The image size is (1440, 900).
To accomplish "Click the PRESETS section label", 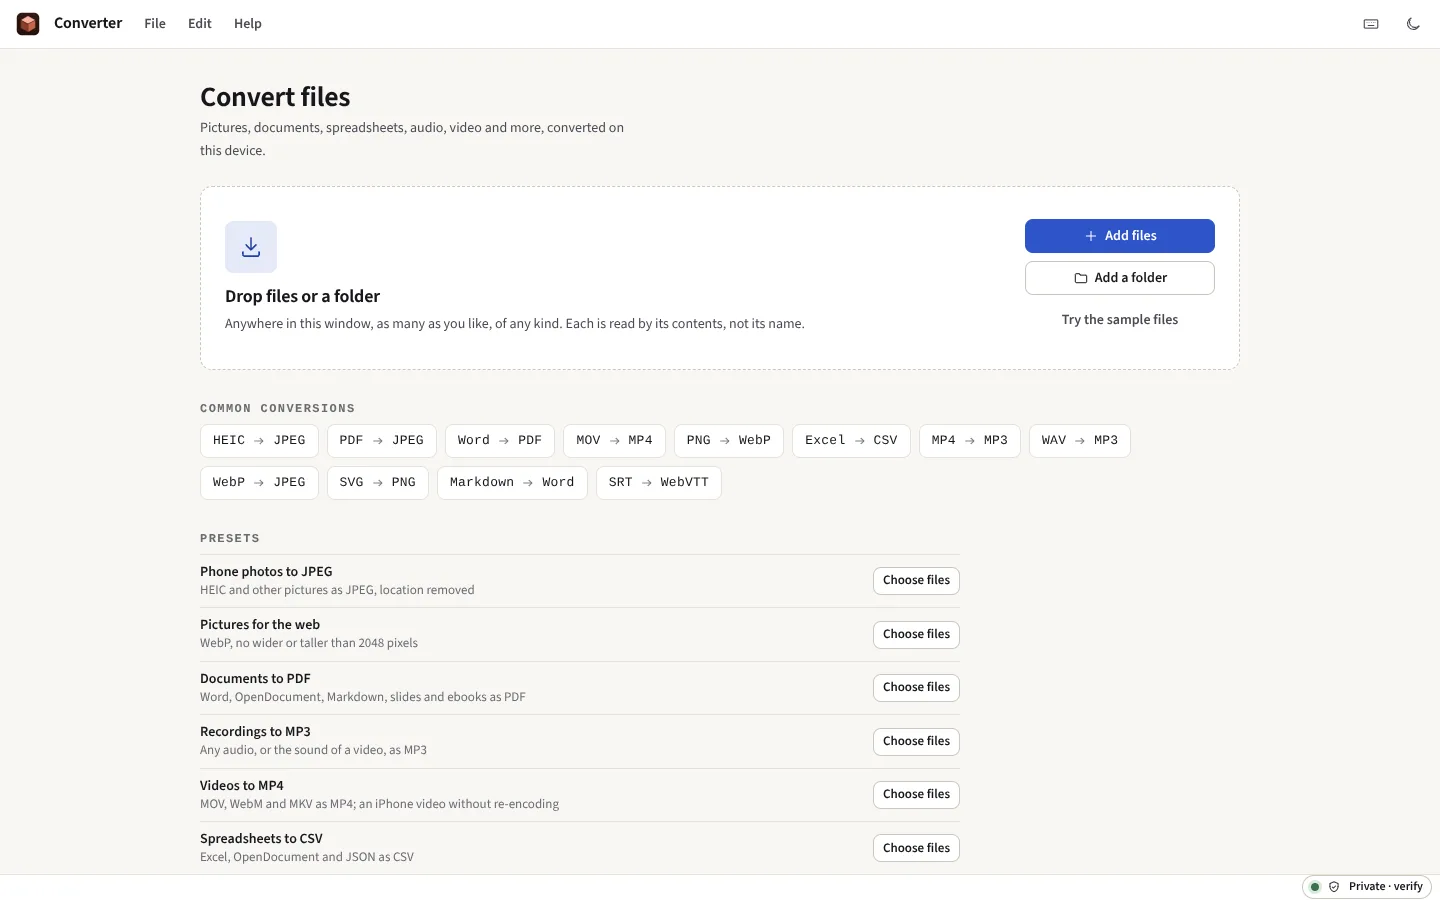I will click(x=230, y=539).
